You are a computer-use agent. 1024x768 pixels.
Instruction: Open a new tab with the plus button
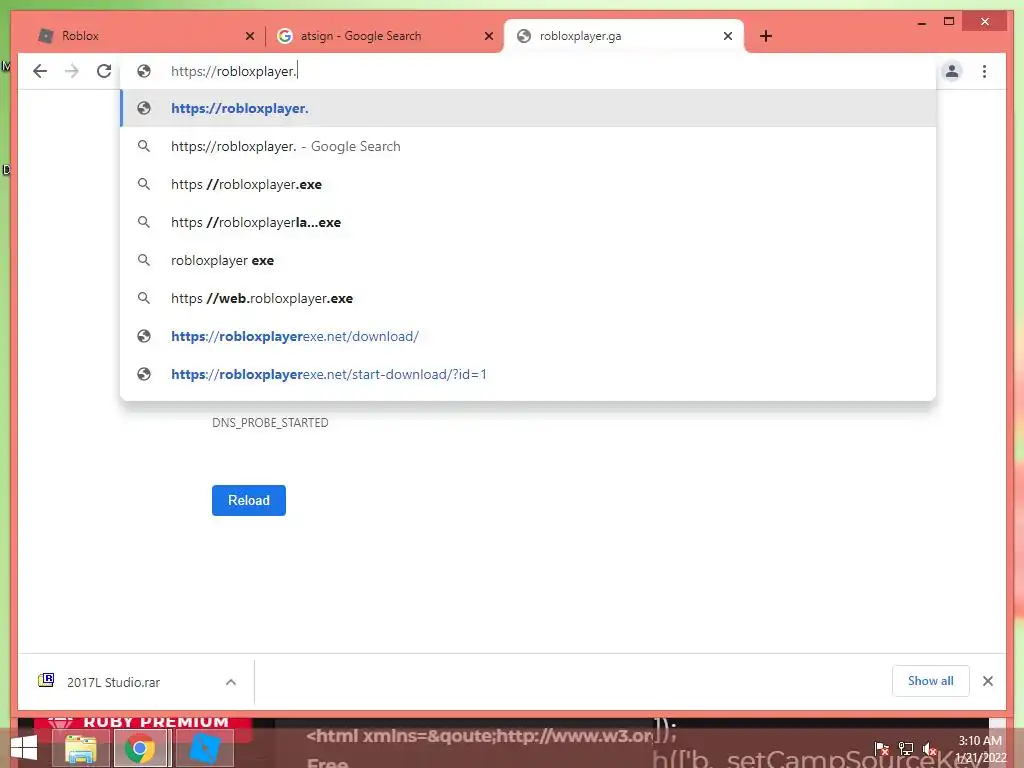766,36
